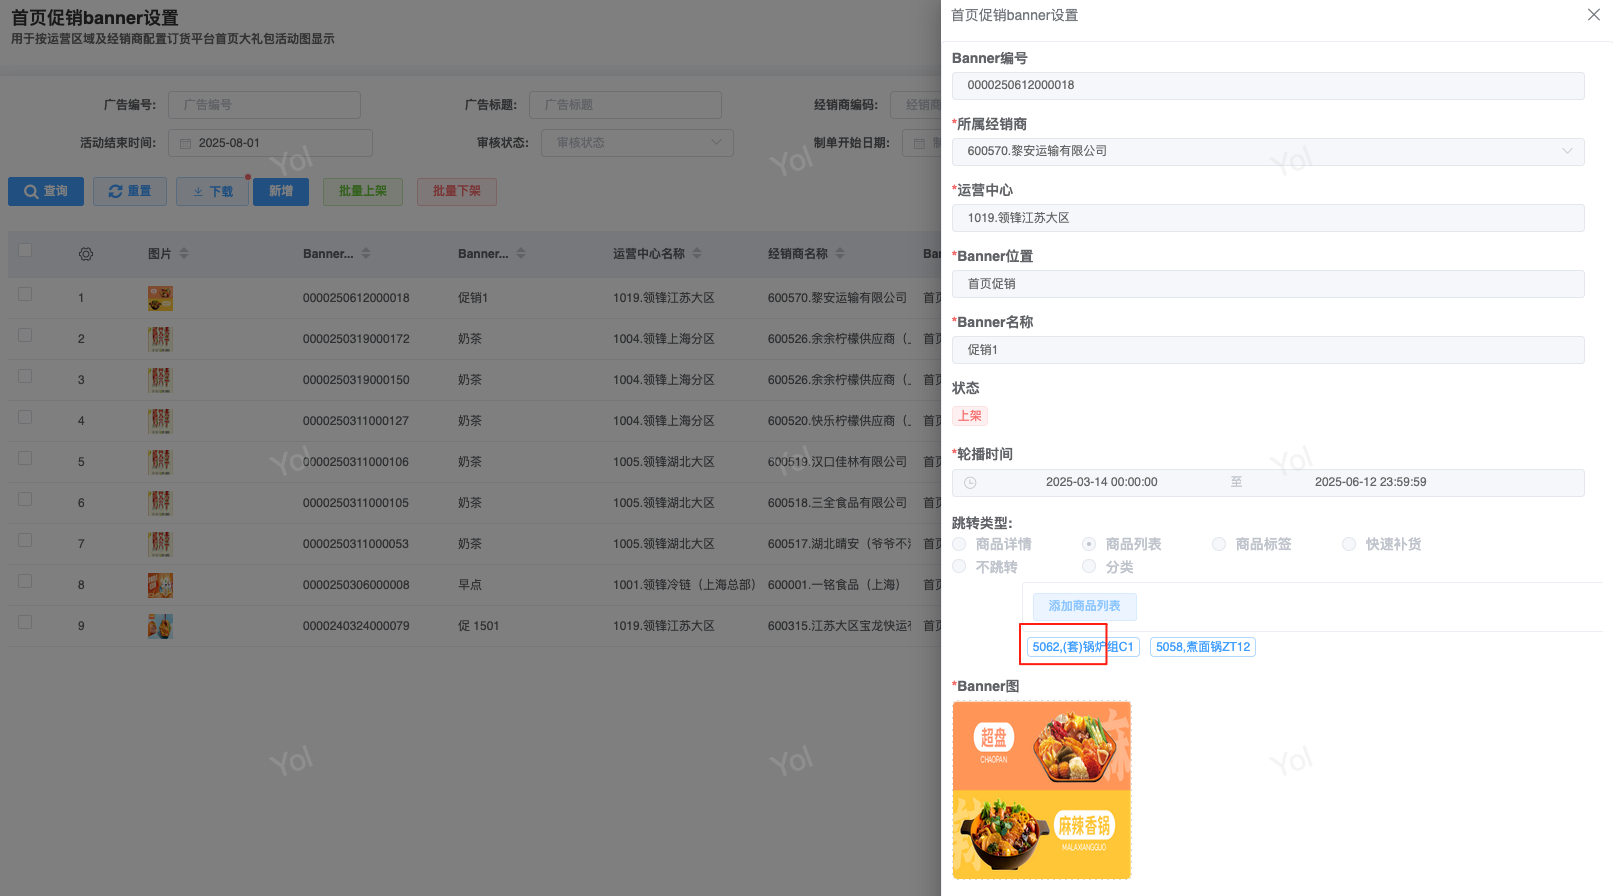Open row 5 banner image thumbnail
The width and height of the screenshot is (1613, 896).
[160, 462]
